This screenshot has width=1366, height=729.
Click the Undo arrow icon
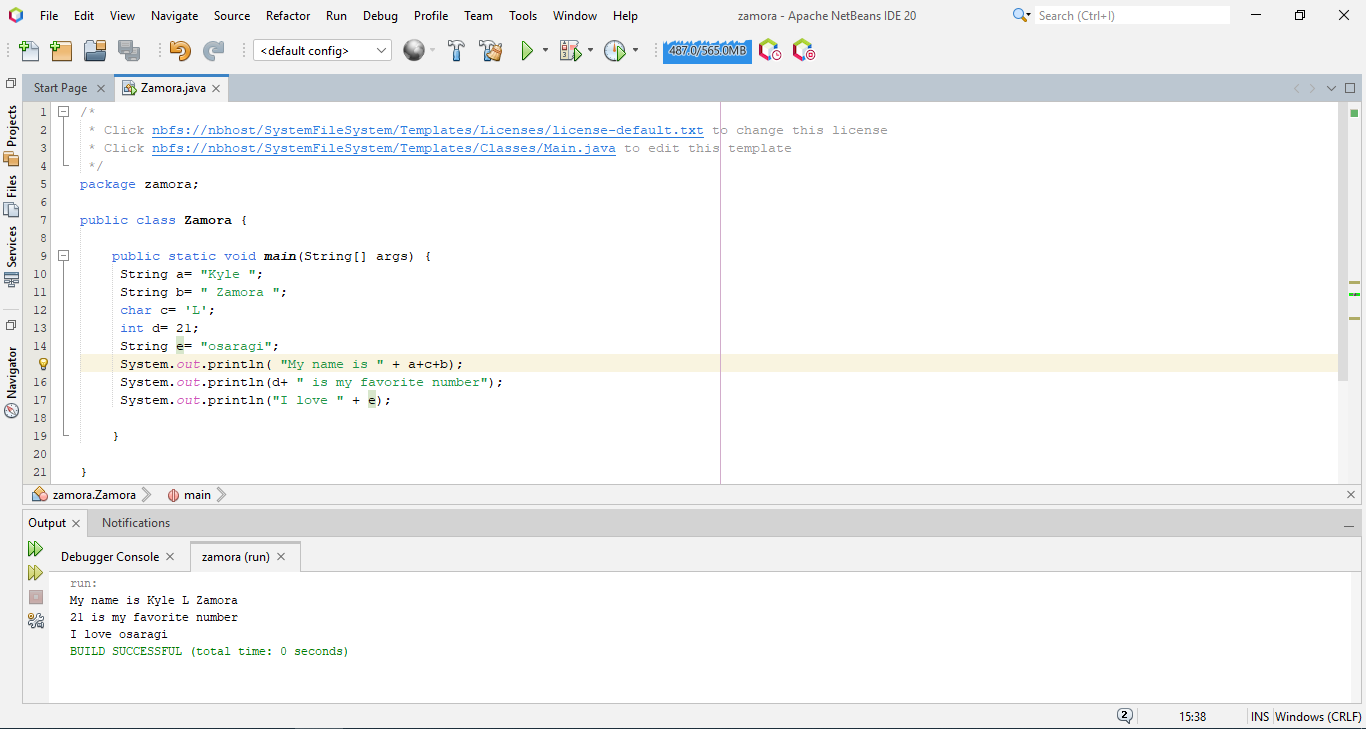[180, 51]
